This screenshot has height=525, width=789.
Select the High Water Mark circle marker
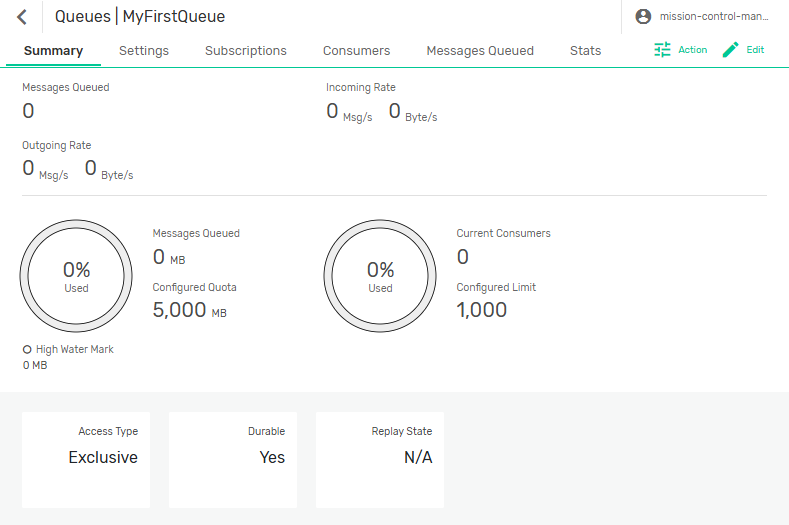click(x=27, y=349)
